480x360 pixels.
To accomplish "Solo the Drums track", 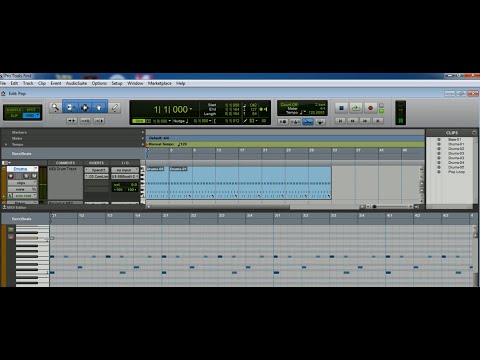I will coord(26,176).
